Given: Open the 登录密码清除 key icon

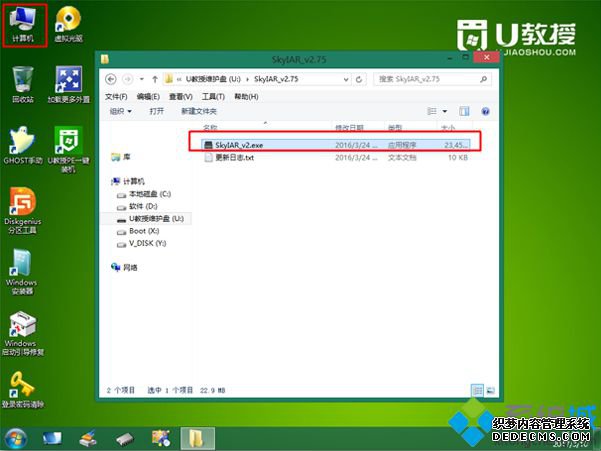Looking at the screenshot, I should tap(23, 389).
